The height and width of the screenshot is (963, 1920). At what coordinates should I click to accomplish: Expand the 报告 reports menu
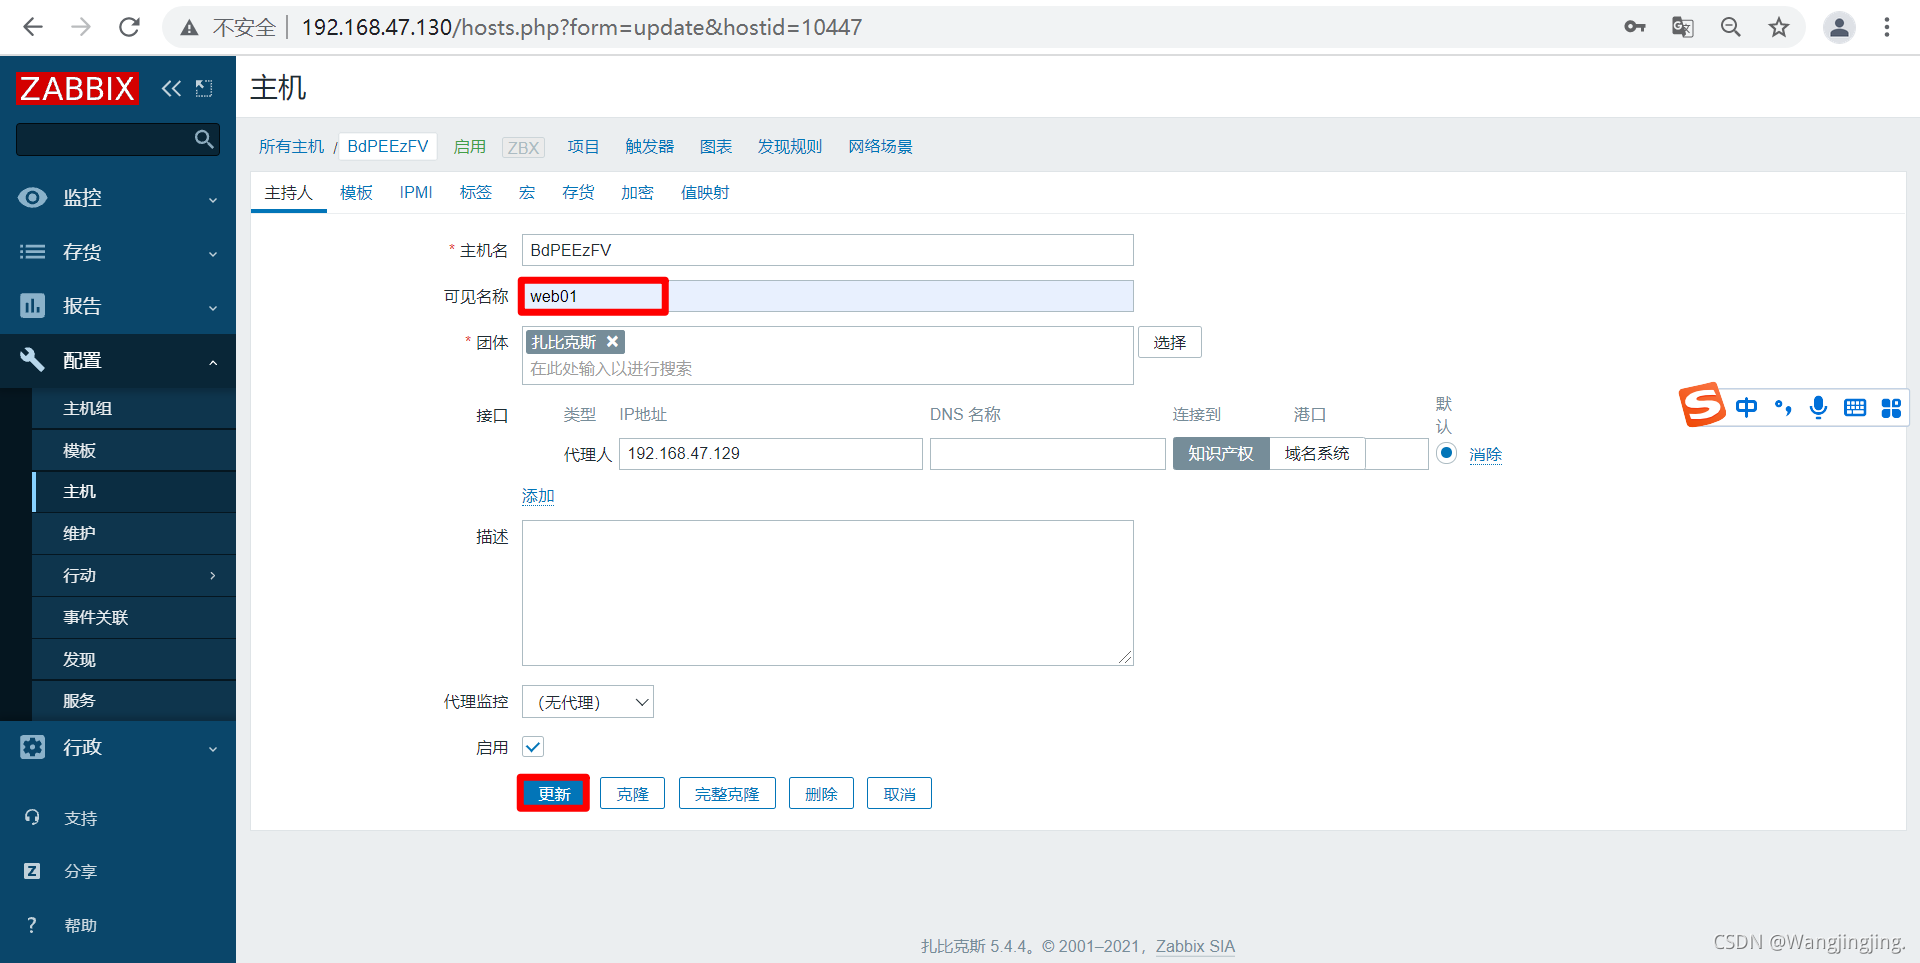118,306
